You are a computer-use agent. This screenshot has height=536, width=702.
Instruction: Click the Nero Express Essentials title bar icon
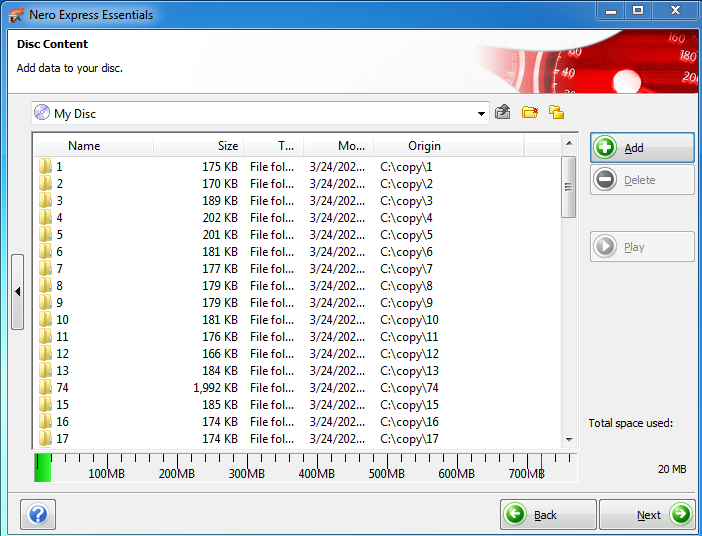tap(16, 15)
